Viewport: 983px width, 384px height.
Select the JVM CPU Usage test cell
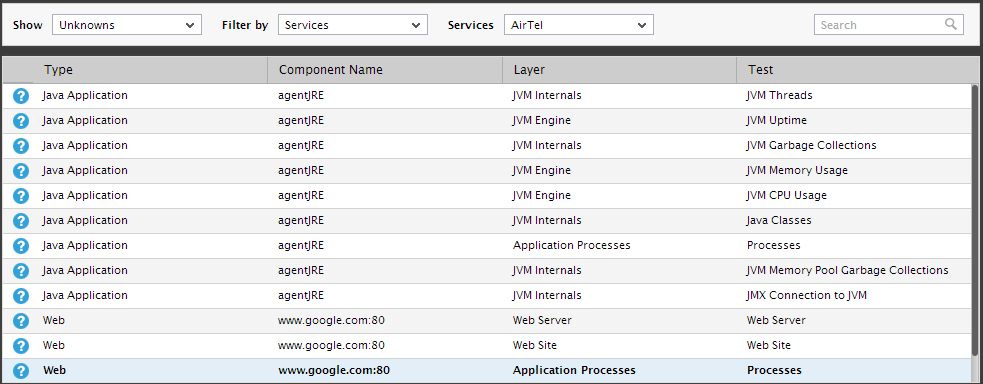pos(787,195)
